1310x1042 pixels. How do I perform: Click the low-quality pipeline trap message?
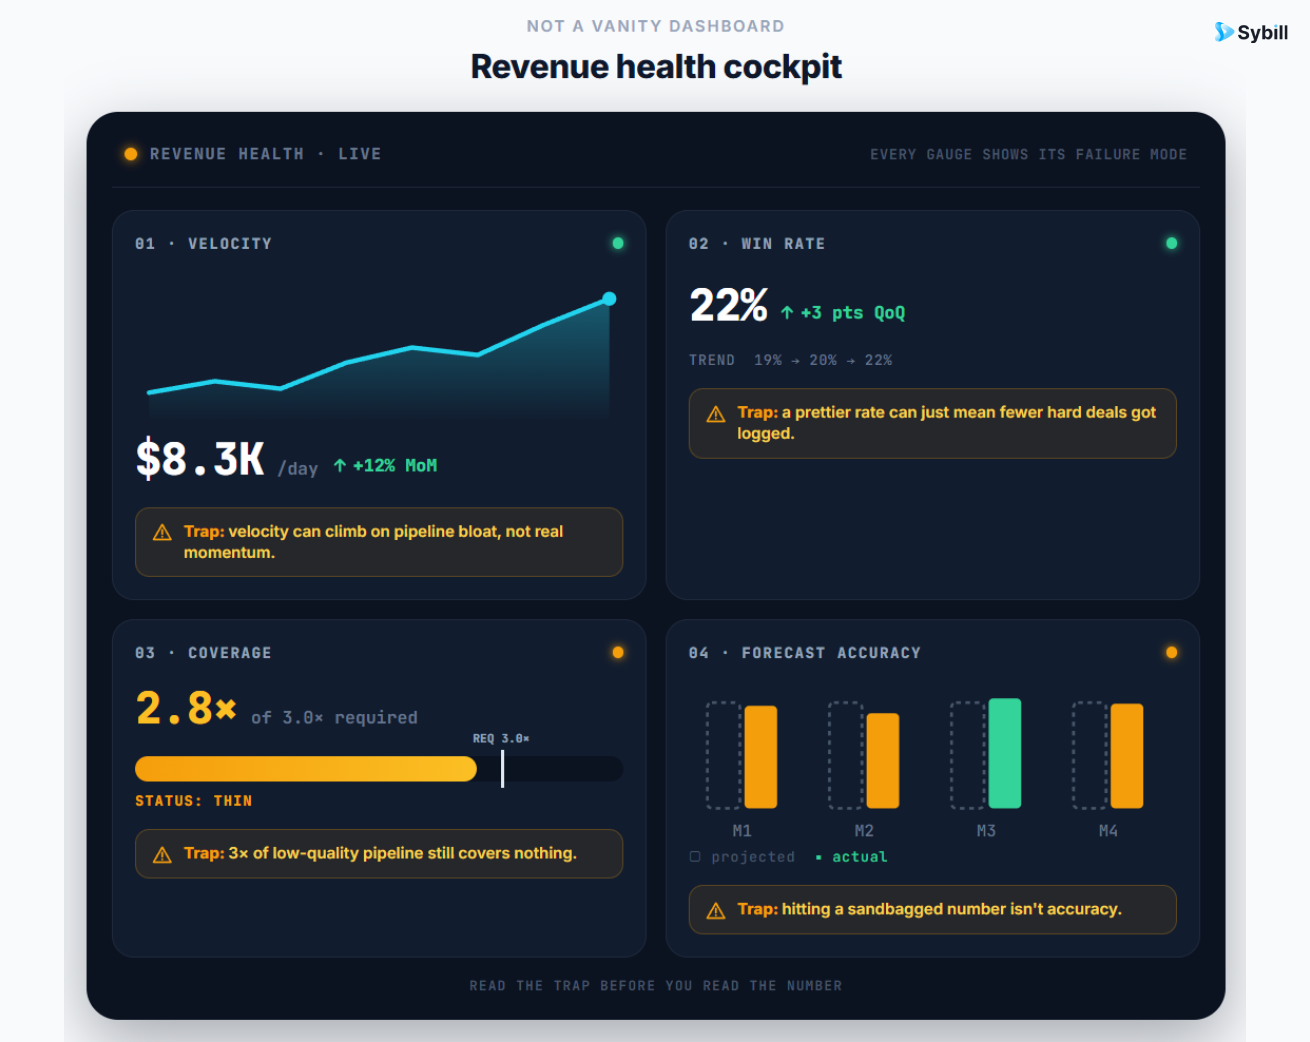click(380, 853)
